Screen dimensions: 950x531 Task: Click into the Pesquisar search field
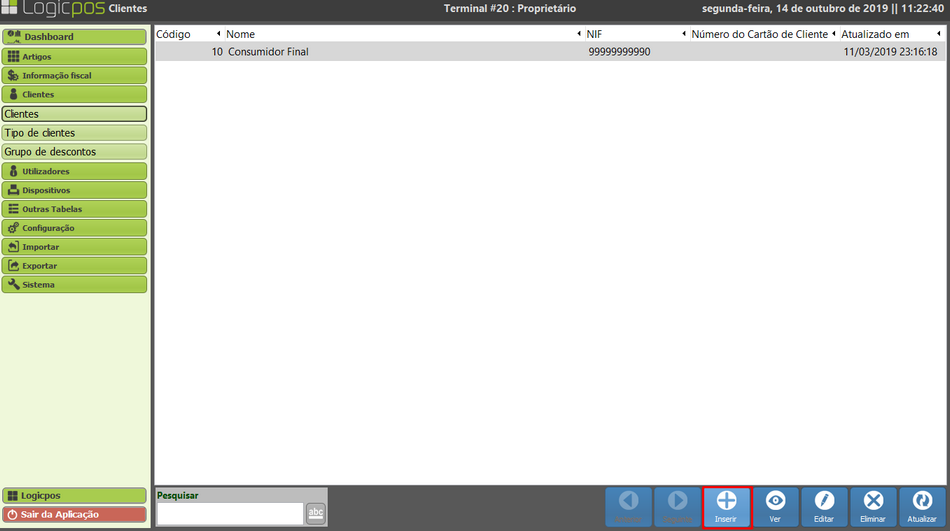[x=230, y=513]
